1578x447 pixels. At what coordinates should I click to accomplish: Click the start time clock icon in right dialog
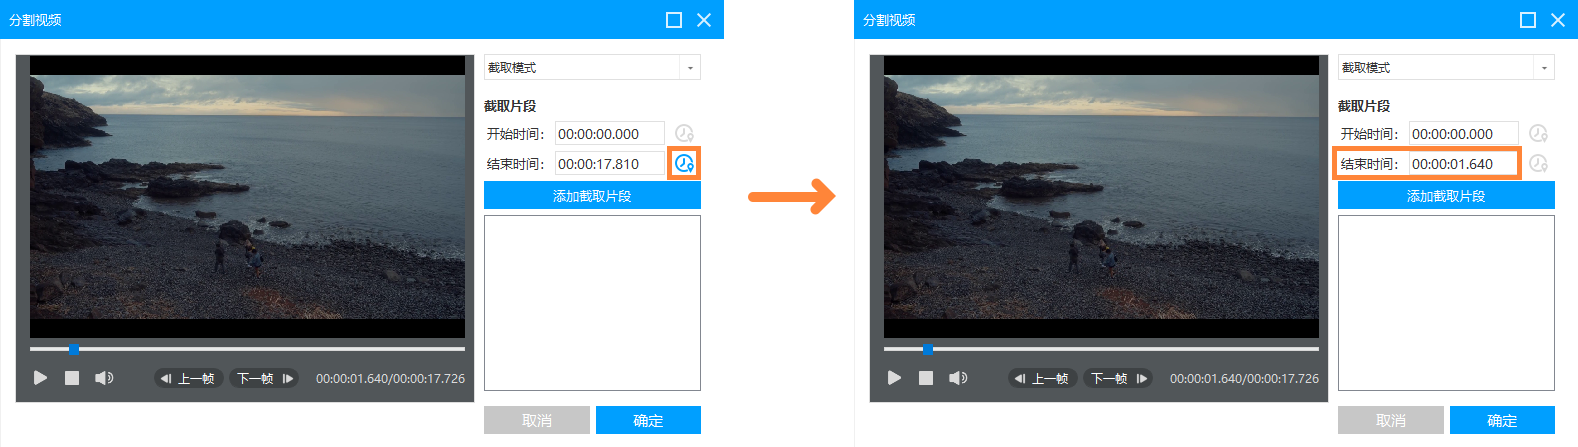1538,133
